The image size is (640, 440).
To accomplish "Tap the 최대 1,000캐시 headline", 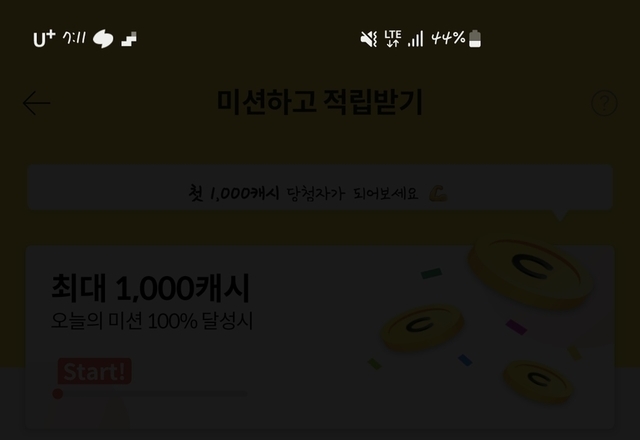I will [150, 288].
